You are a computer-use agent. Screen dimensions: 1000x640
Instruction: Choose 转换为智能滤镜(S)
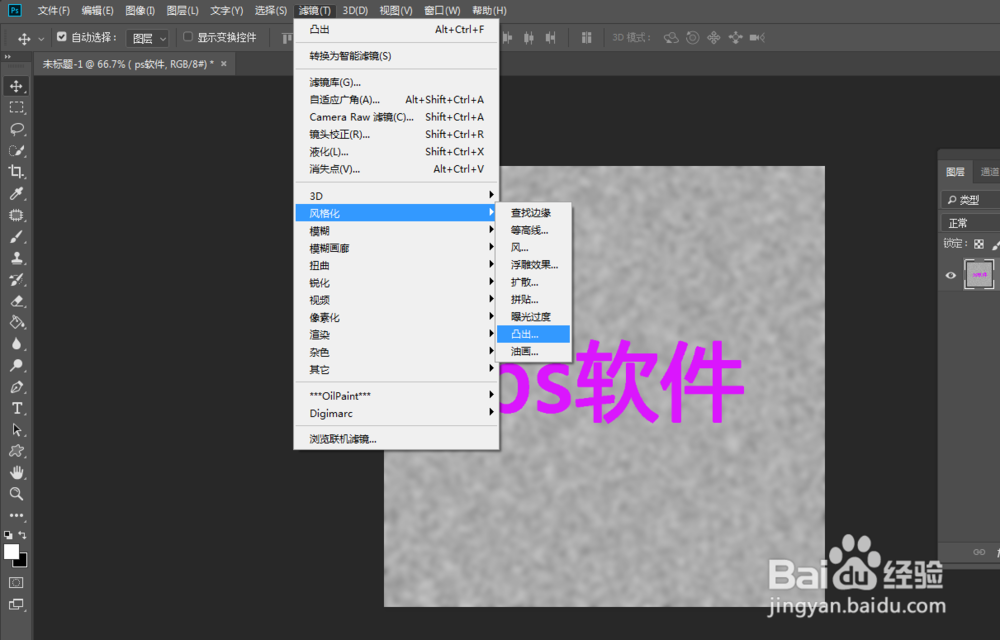[396, 56]
